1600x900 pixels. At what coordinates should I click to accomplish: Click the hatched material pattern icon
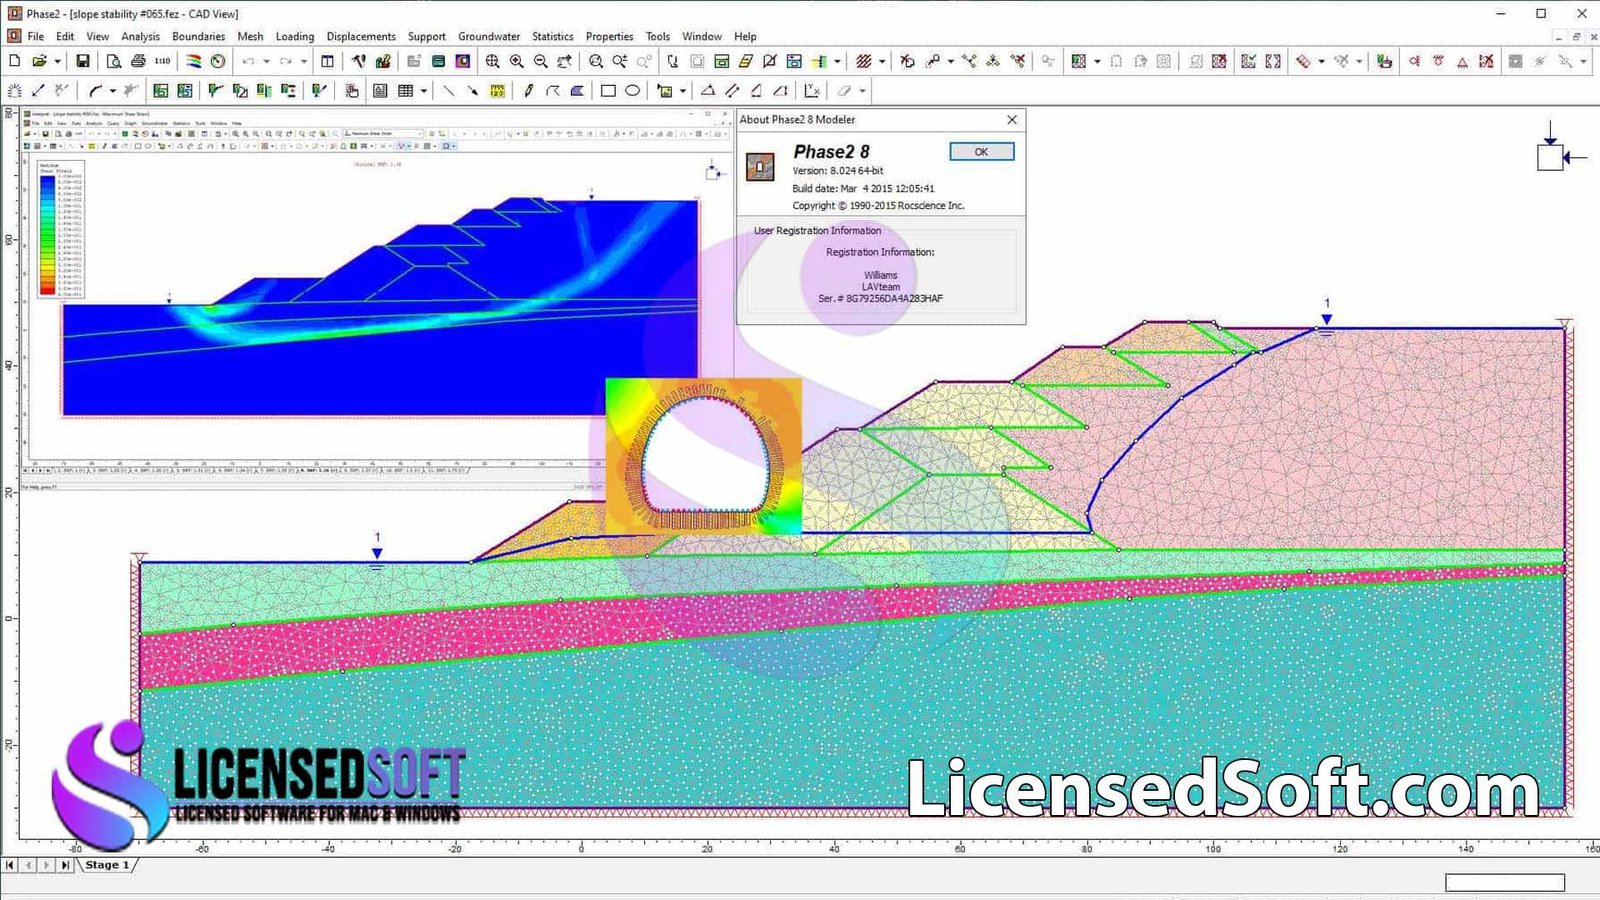click(864, 61)
